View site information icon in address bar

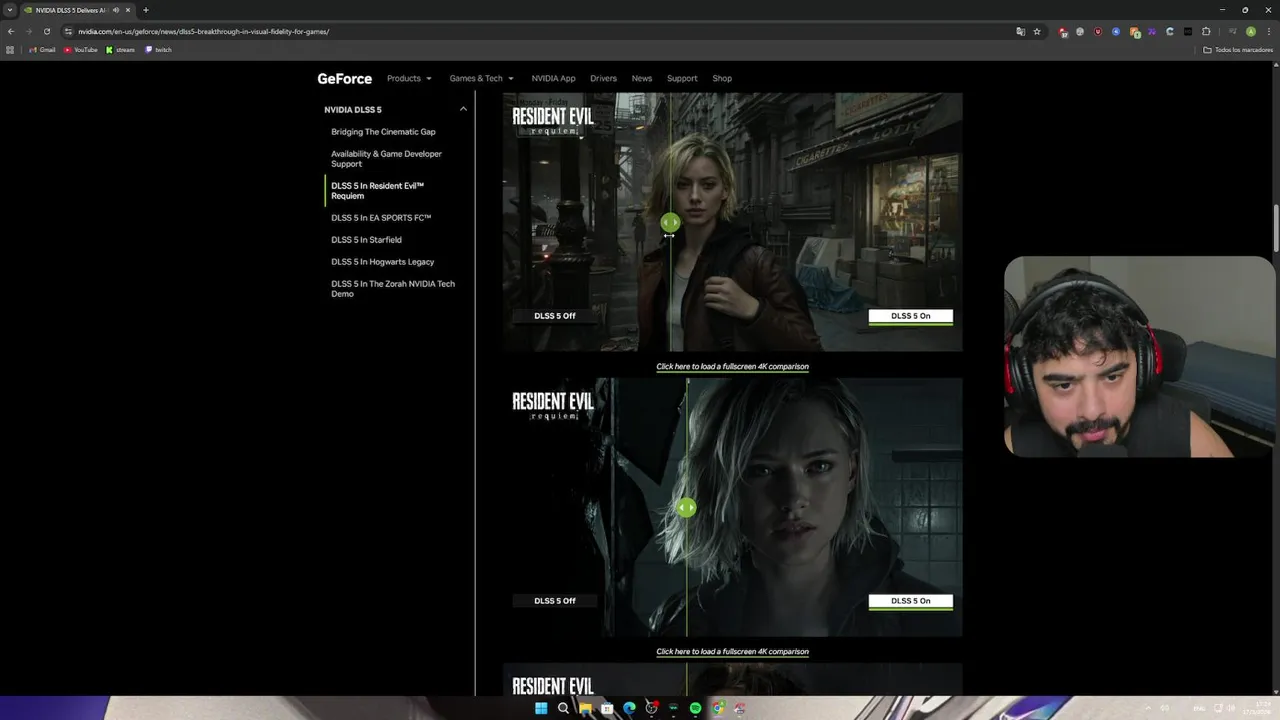click(x=68, y=31)
